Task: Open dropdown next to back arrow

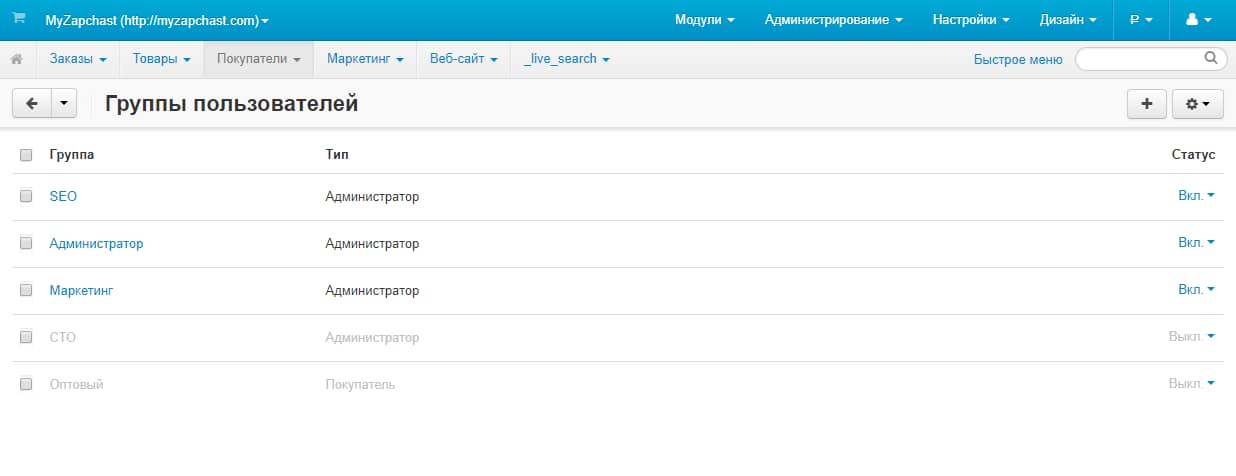Action: click(x=63, y=103)
